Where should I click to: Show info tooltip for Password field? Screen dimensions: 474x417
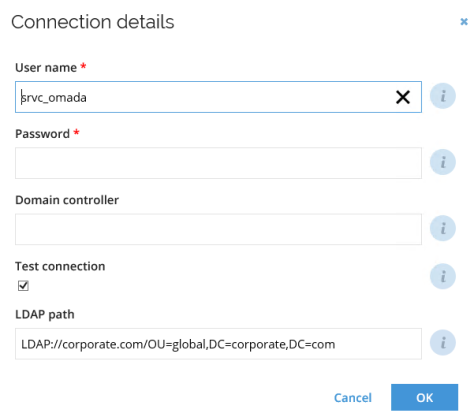(443, 162)
